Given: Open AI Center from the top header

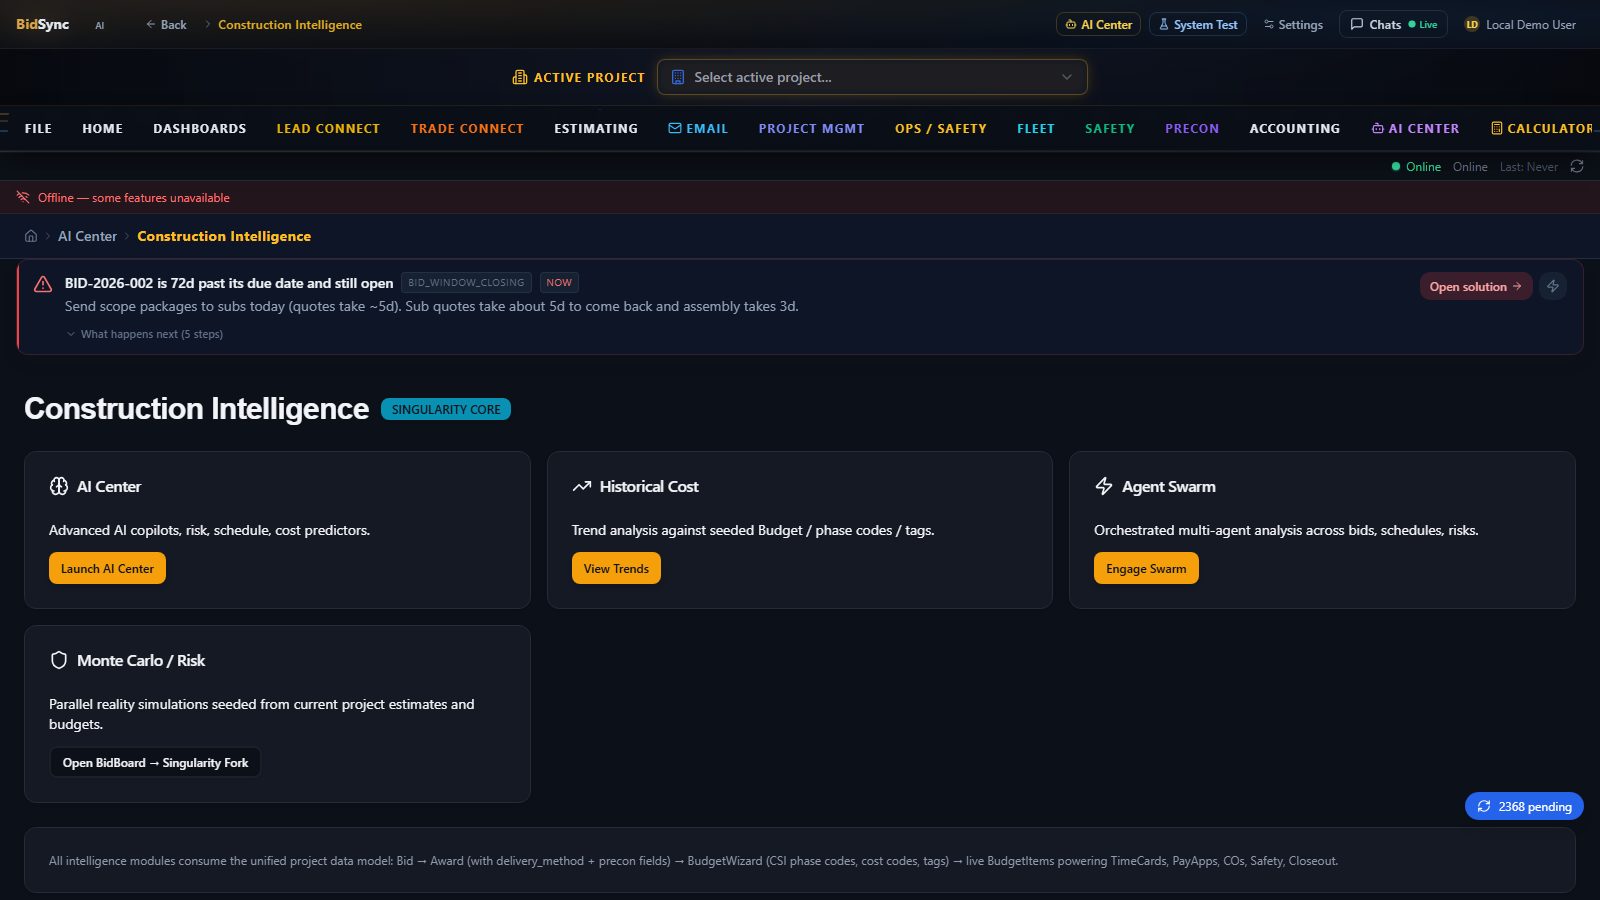Looking at the screenshot, I should [x=1098, y=24].
